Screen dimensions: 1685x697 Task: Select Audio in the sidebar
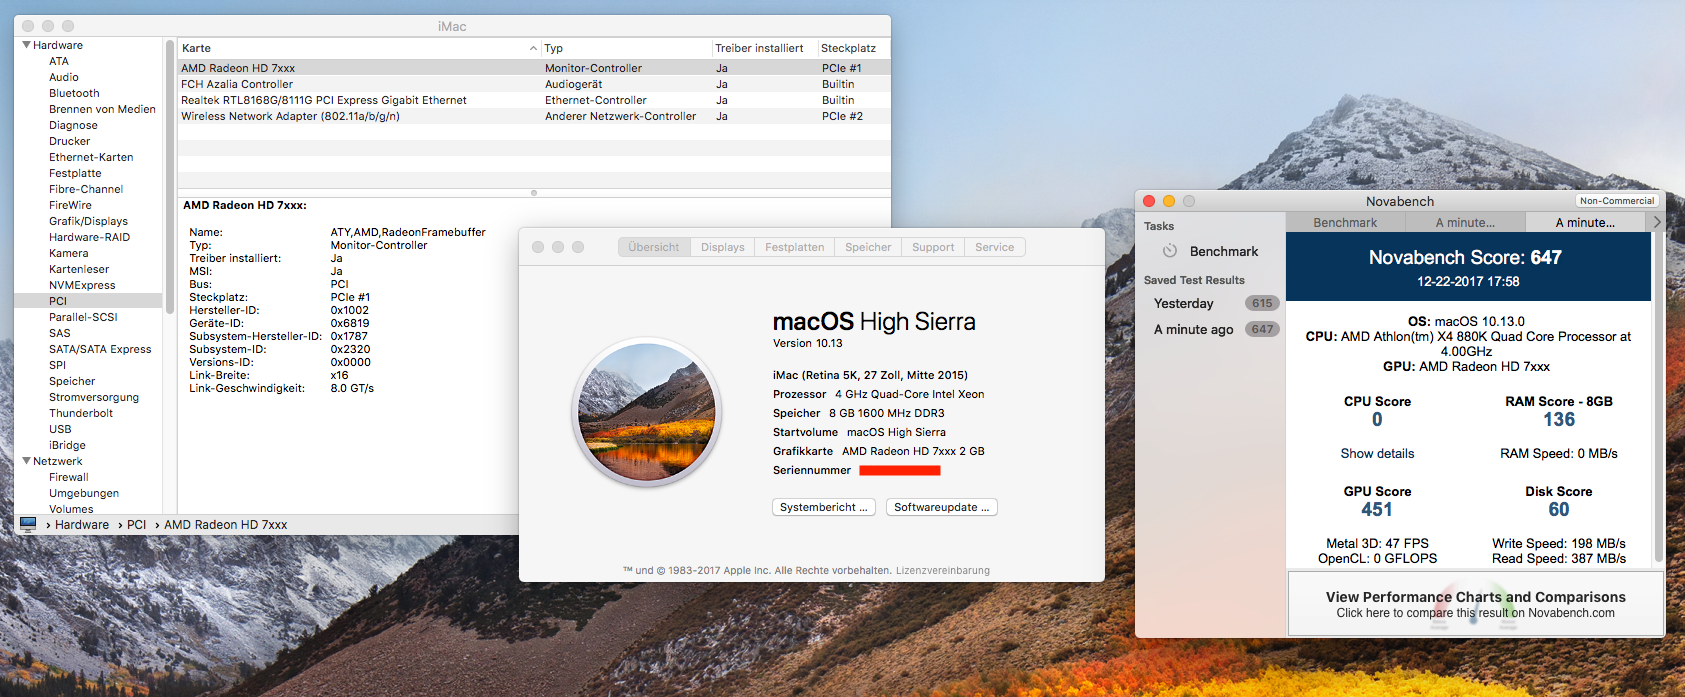(x=63, y=77)
